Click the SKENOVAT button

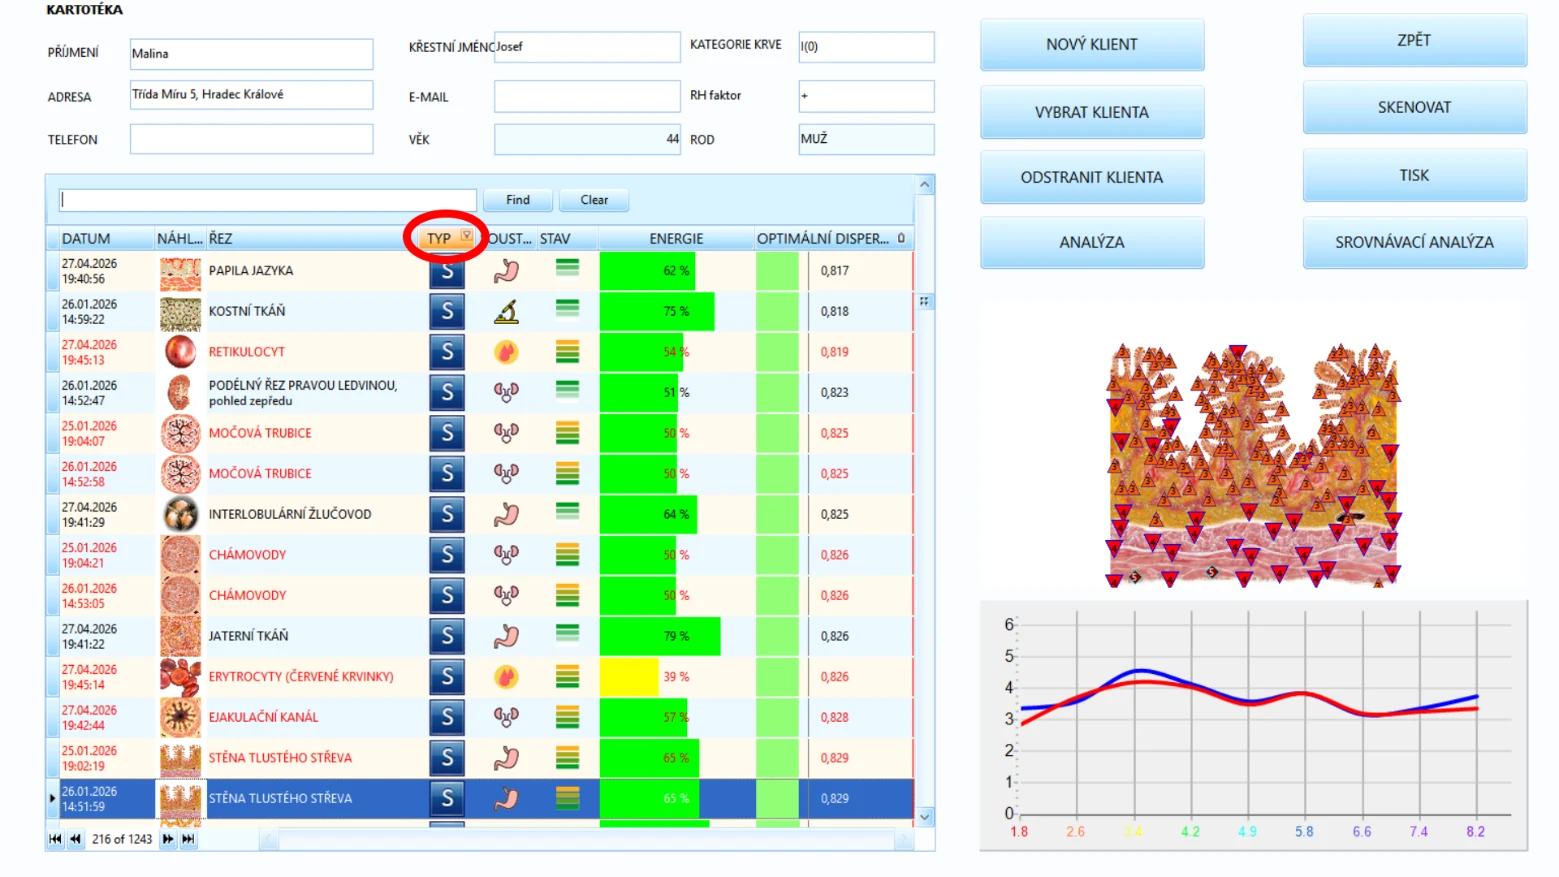click(x=1414, y=107)
